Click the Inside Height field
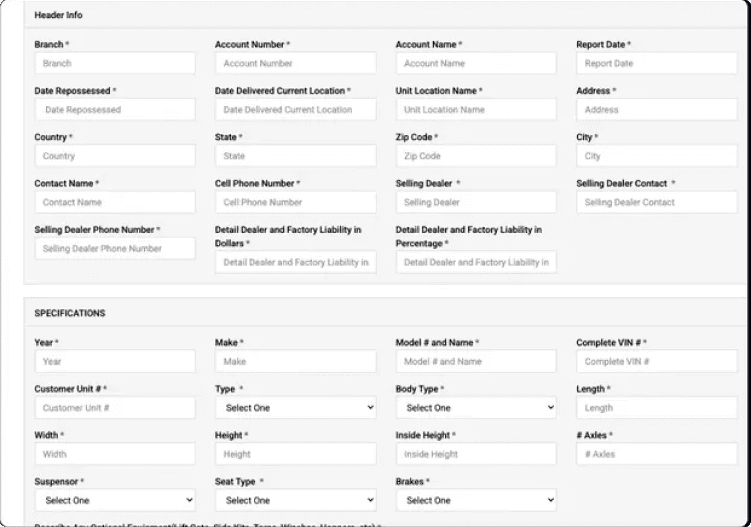 (x=476, y=454)
